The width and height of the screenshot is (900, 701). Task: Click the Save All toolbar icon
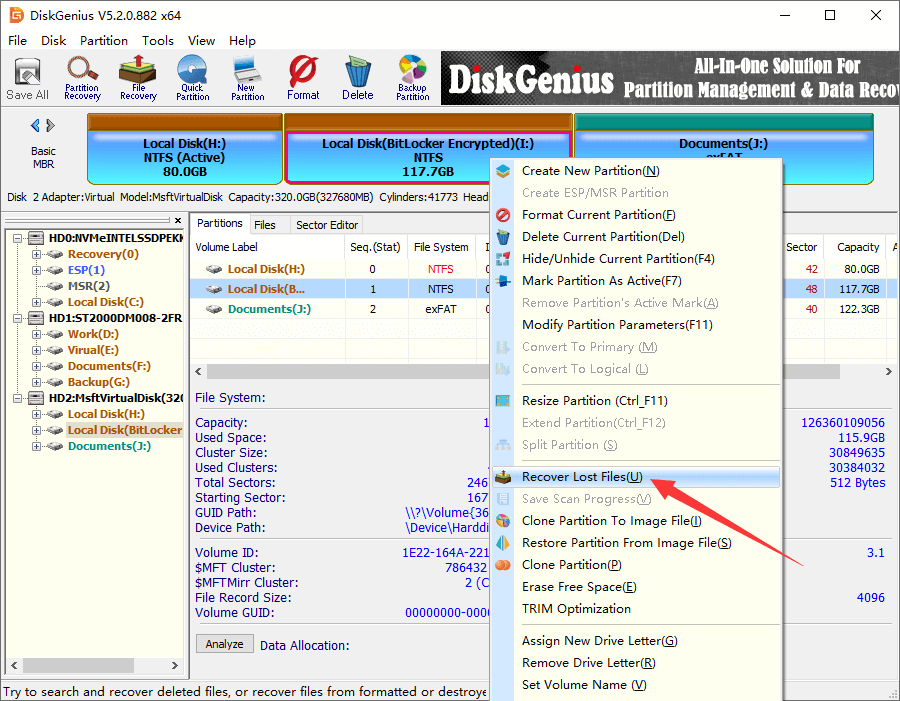27,79
